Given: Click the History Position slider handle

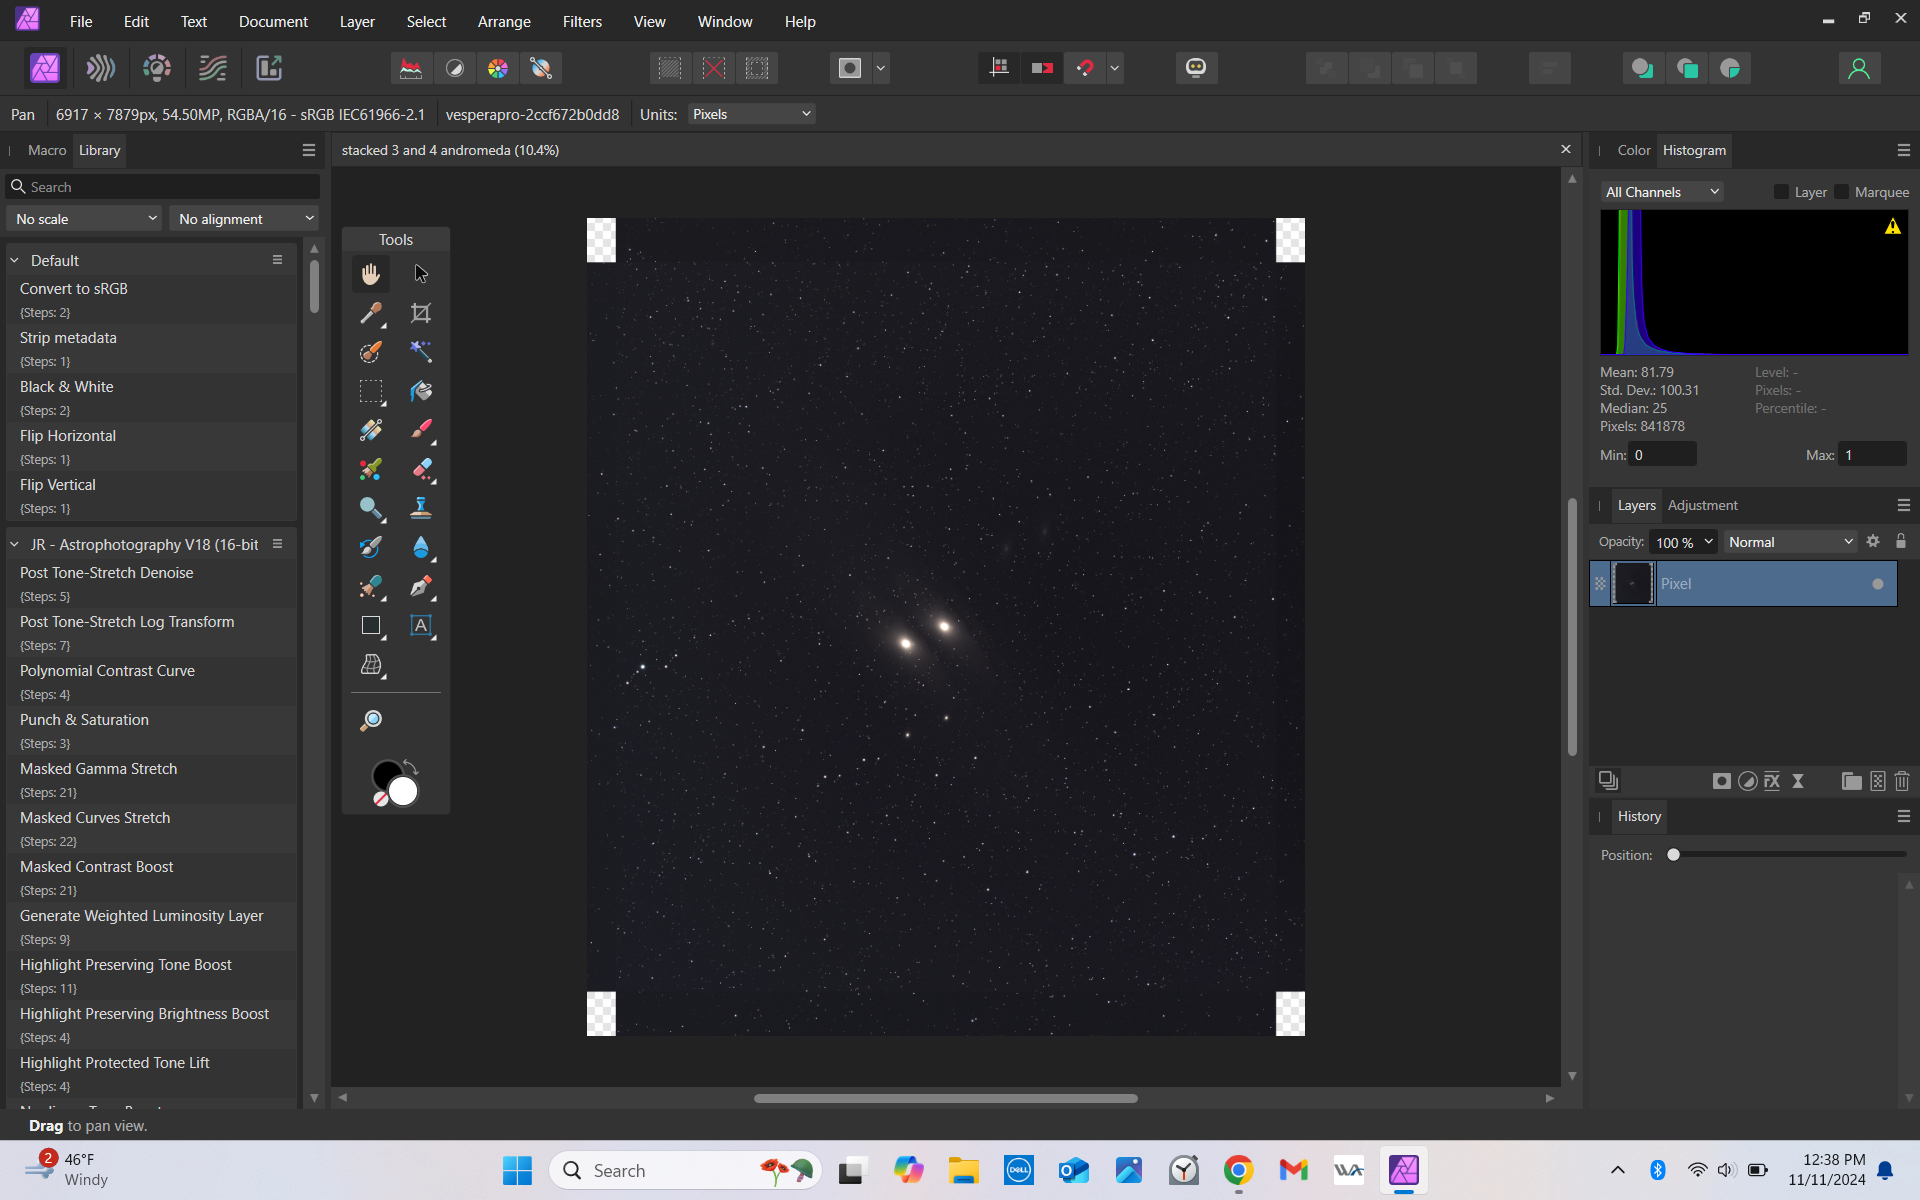Looking at the screenshot, I should [1673, 855].
